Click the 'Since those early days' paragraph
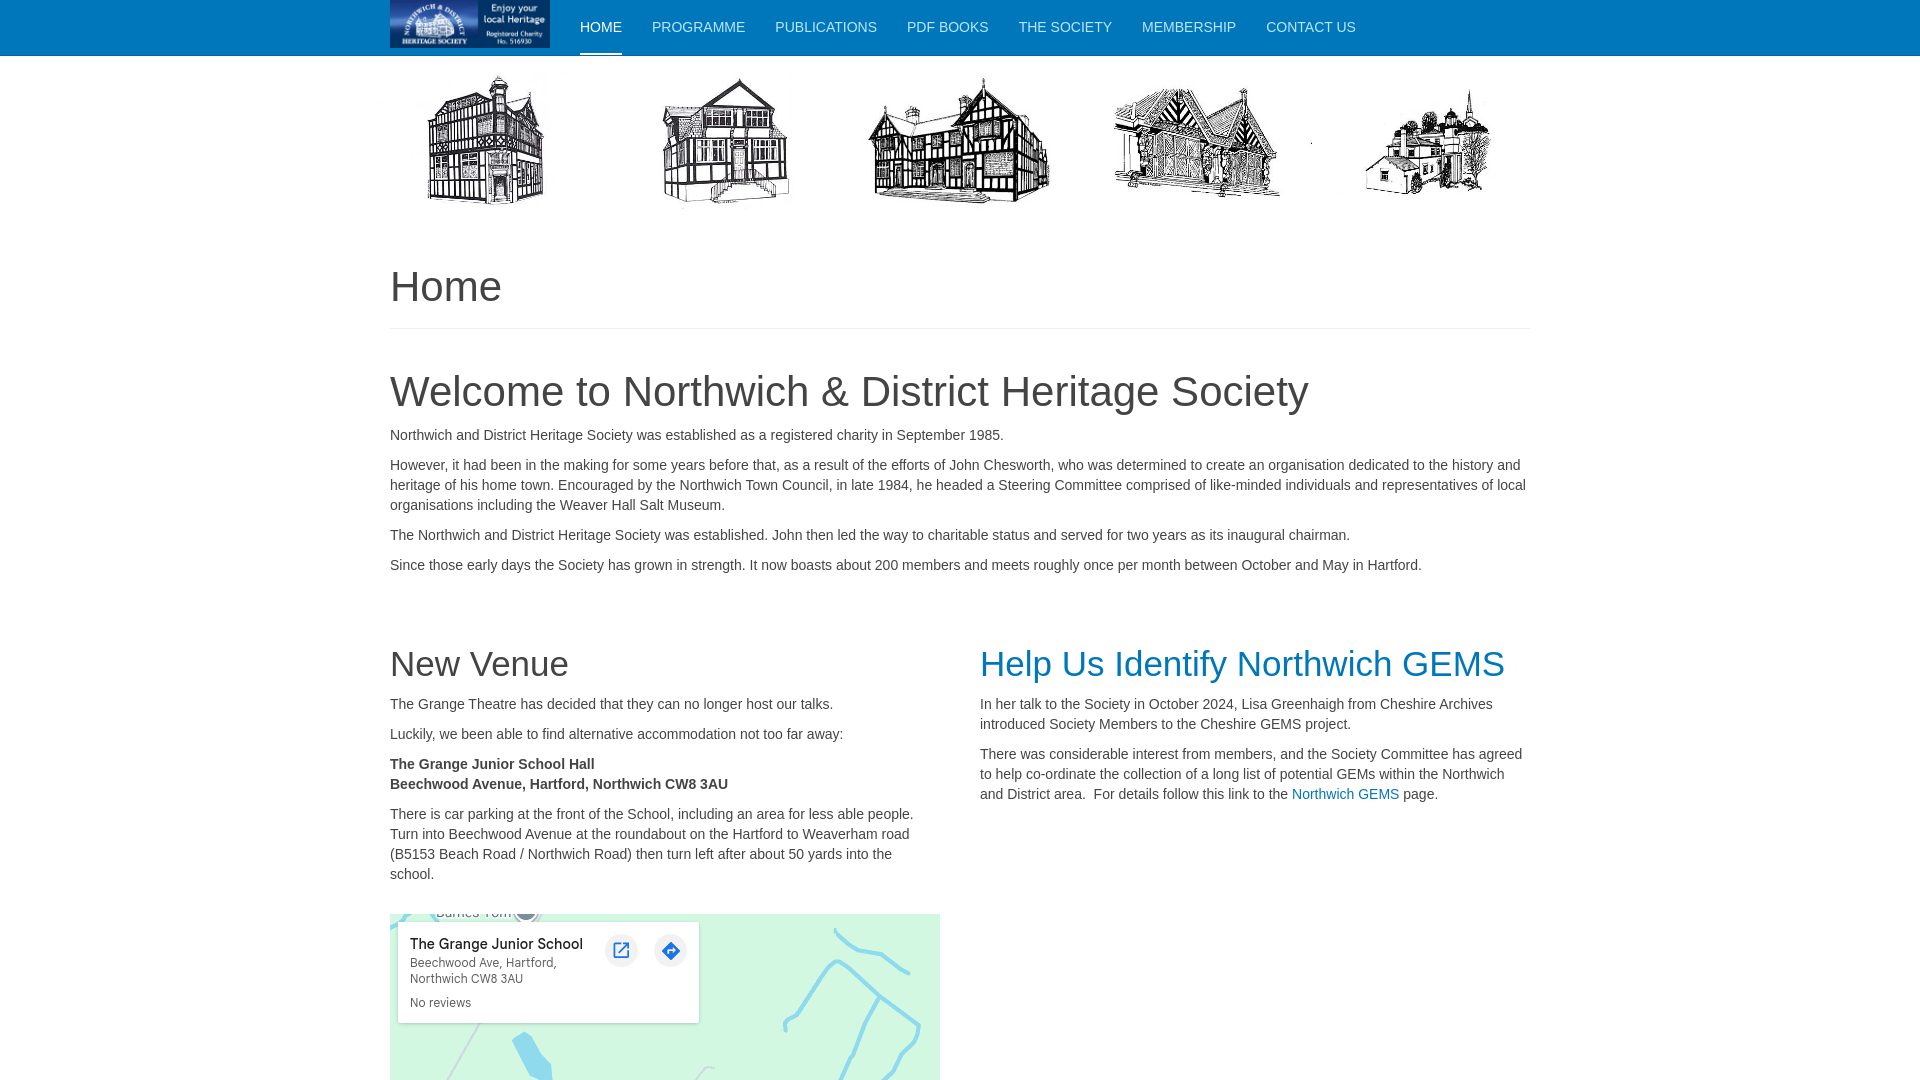Image resolution: width=1920 pixels, height=1080 pixels. [x=906, y=565]
